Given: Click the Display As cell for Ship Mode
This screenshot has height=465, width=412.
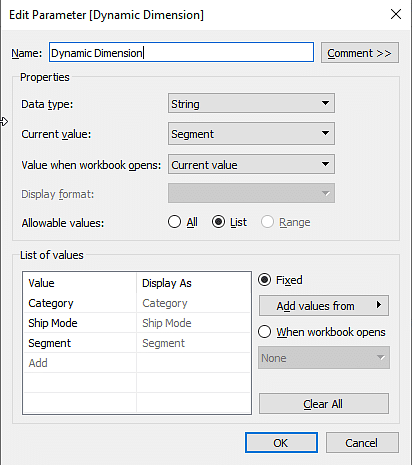Looking at the screenshot, I should pyautogui.click(x=193, y=323).
